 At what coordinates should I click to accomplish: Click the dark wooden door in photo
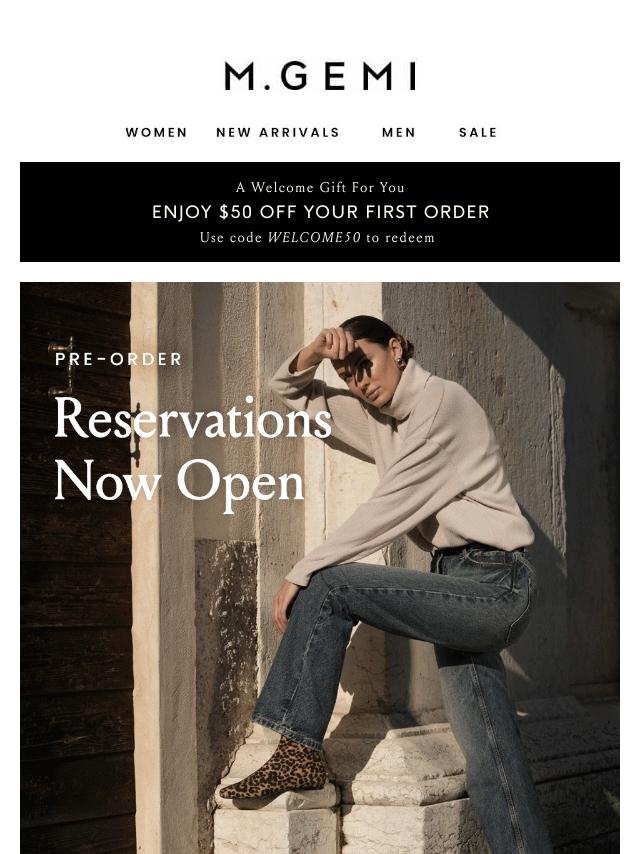76,568
